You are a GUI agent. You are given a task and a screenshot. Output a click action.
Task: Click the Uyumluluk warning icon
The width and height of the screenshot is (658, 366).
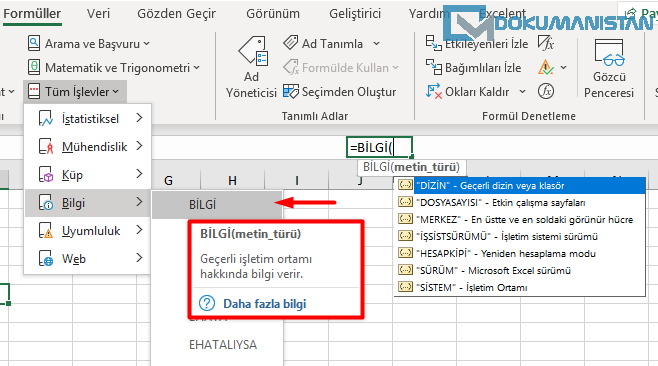coord(46,230)
